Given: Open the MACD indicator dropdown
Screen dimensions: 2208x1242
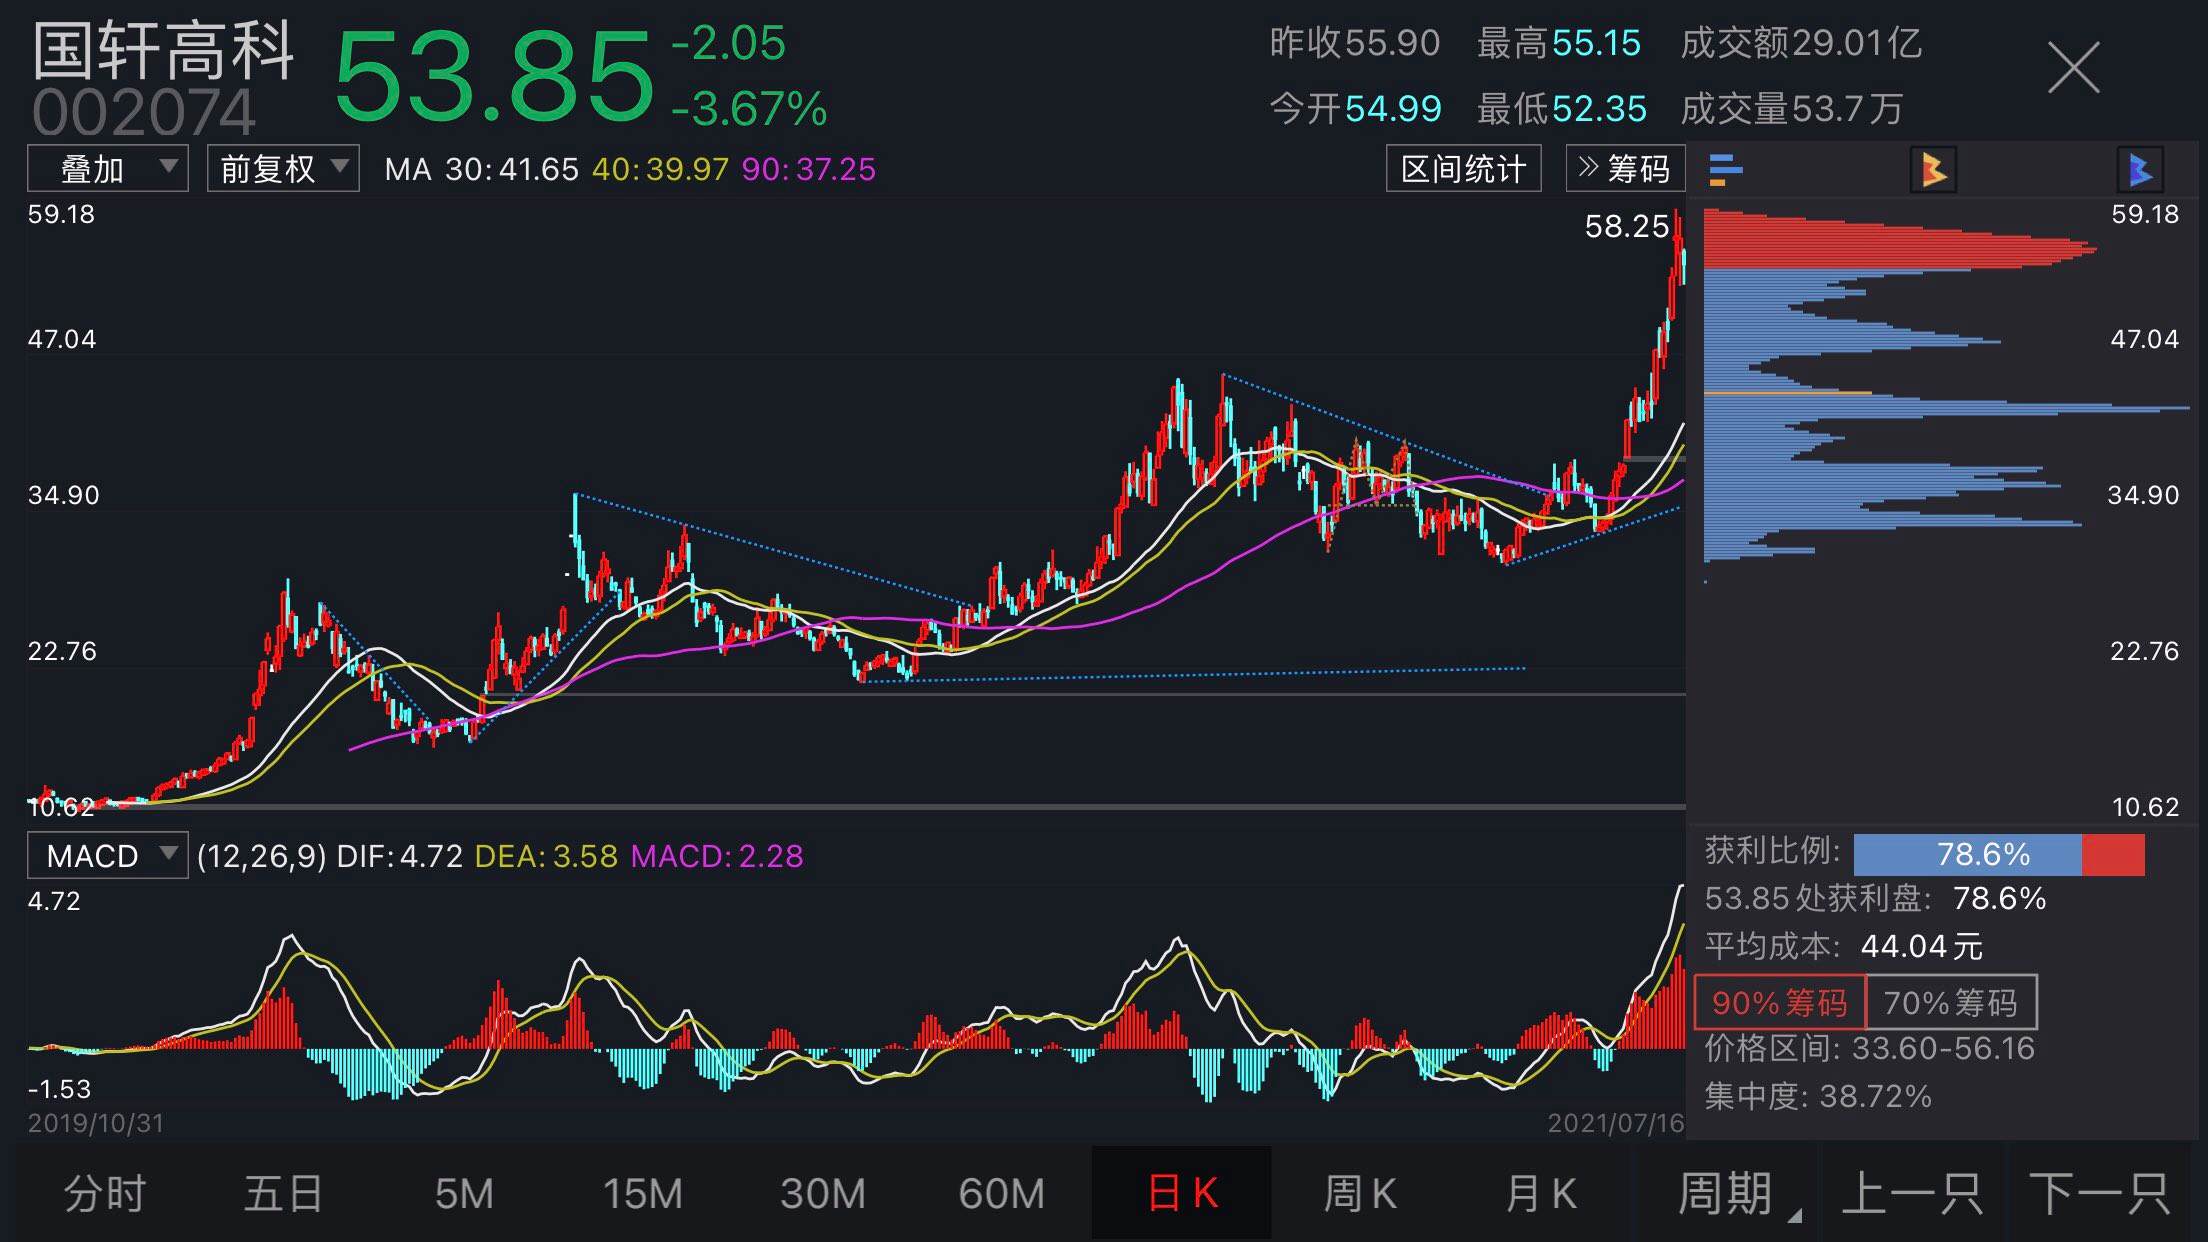Looking at the screenshot, I should (x=107, y=856).
